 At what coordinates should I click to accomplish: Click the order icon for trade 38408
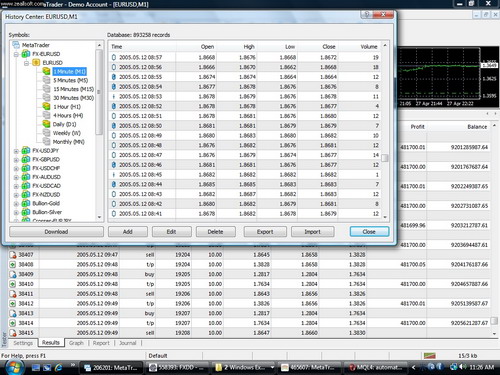coord(13,265)
